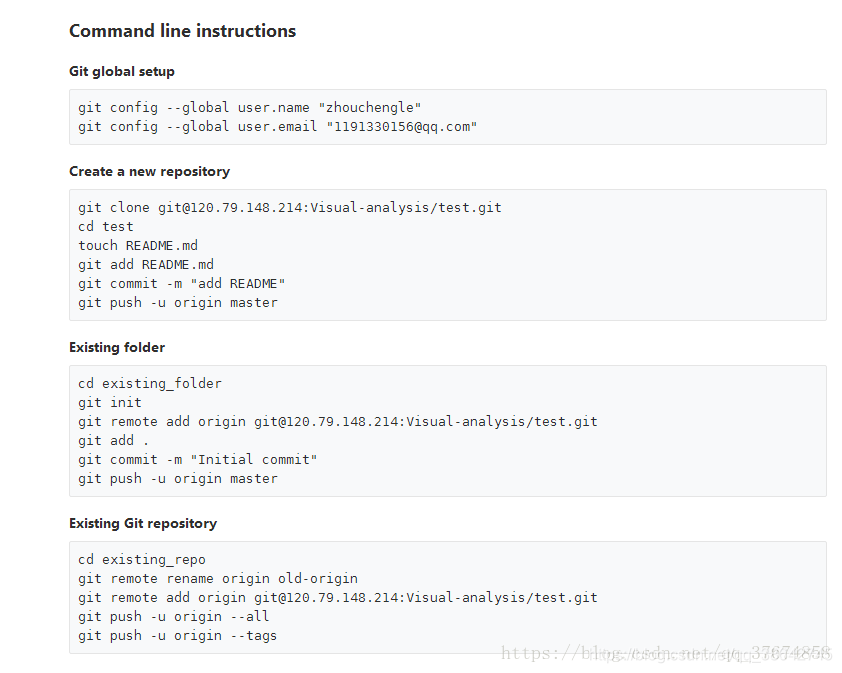Click the "Git global setup" heading
Screen dimensions: 842x673
point(122,72)
